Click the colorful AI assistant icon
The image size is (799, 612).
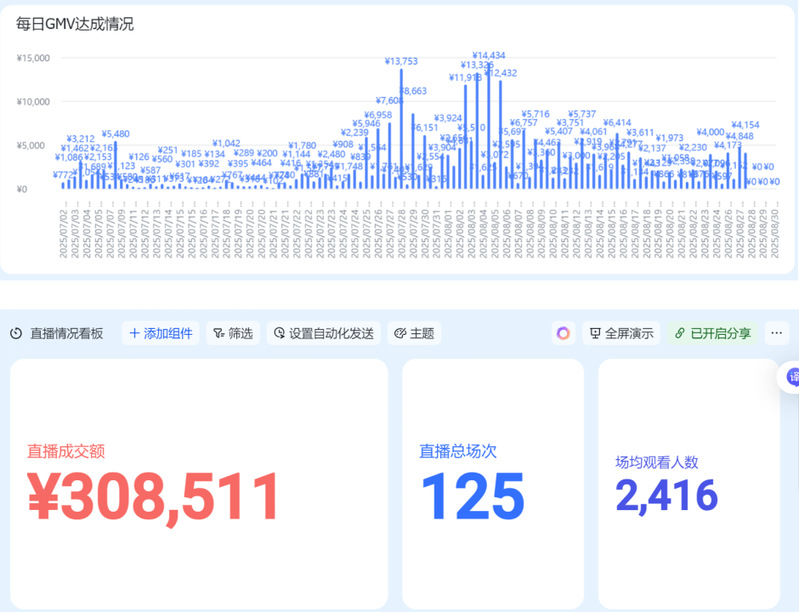coord(563,334)
